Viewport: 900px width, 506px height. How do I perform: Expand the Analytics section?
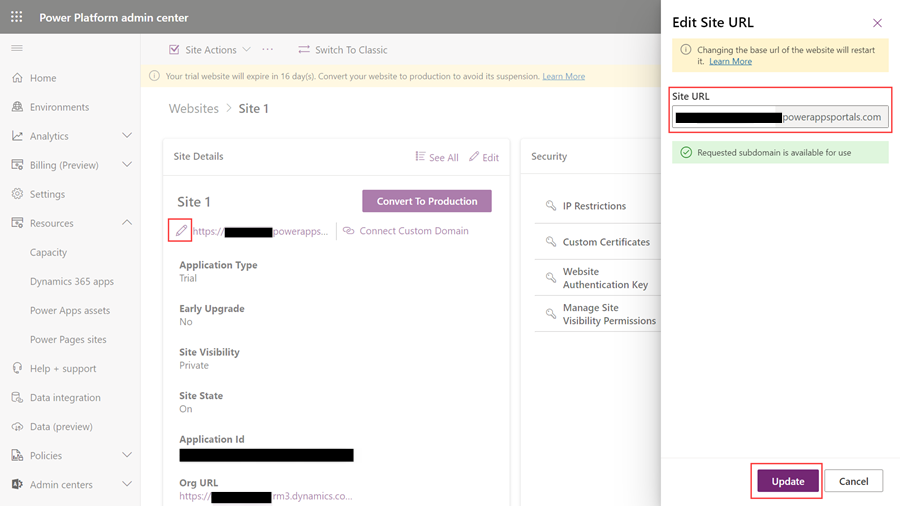coord(127,136)
